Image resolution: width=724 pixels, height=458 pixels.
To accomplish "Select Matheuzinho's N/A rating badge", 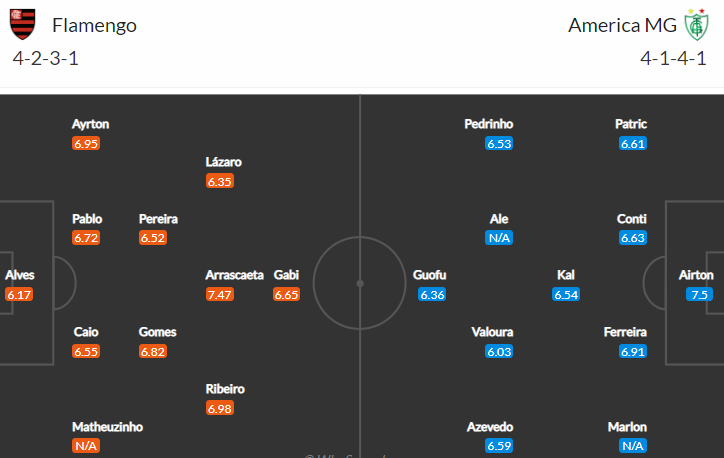I will 86,446.
